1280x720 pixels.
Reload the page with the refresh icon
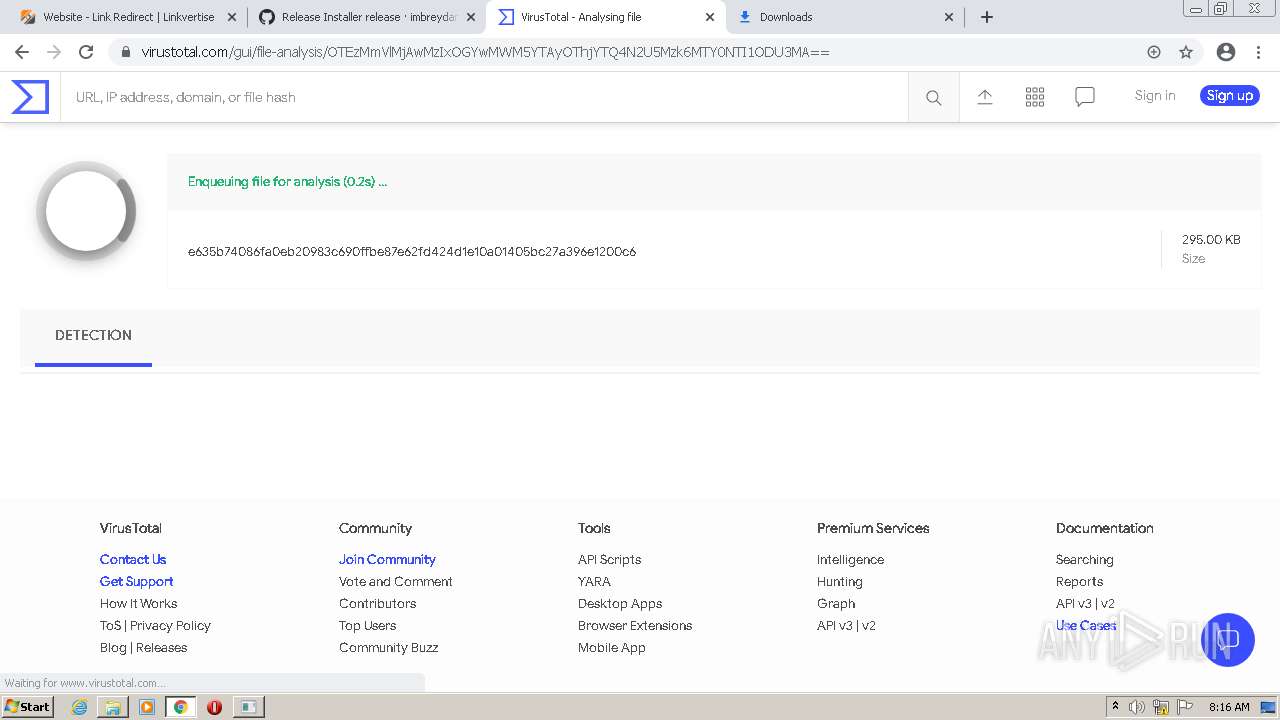pyautogui.click(x=86, y=52)
